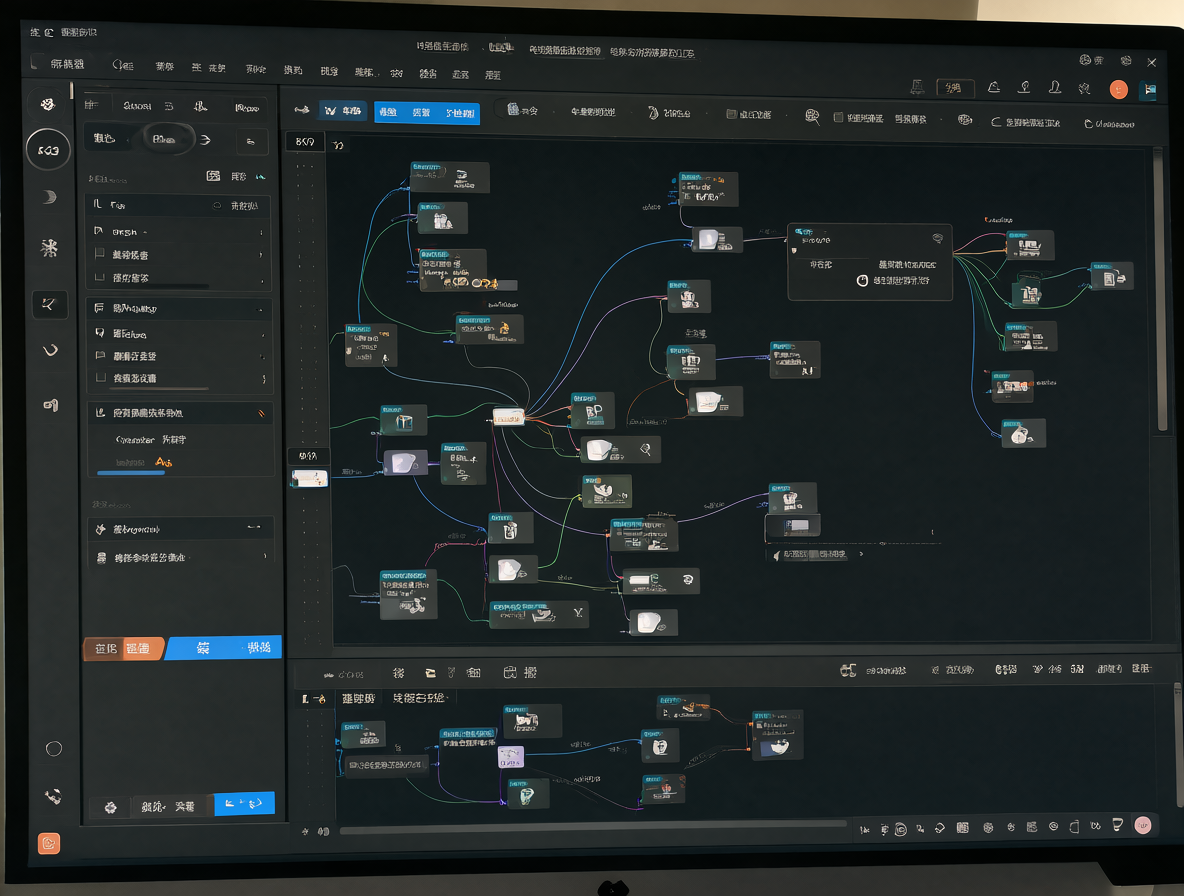The width and height of the screenshot is (1184, 896).
Task: Expand the last left-panel row's chevron
Action: click(x=264, y=556)
